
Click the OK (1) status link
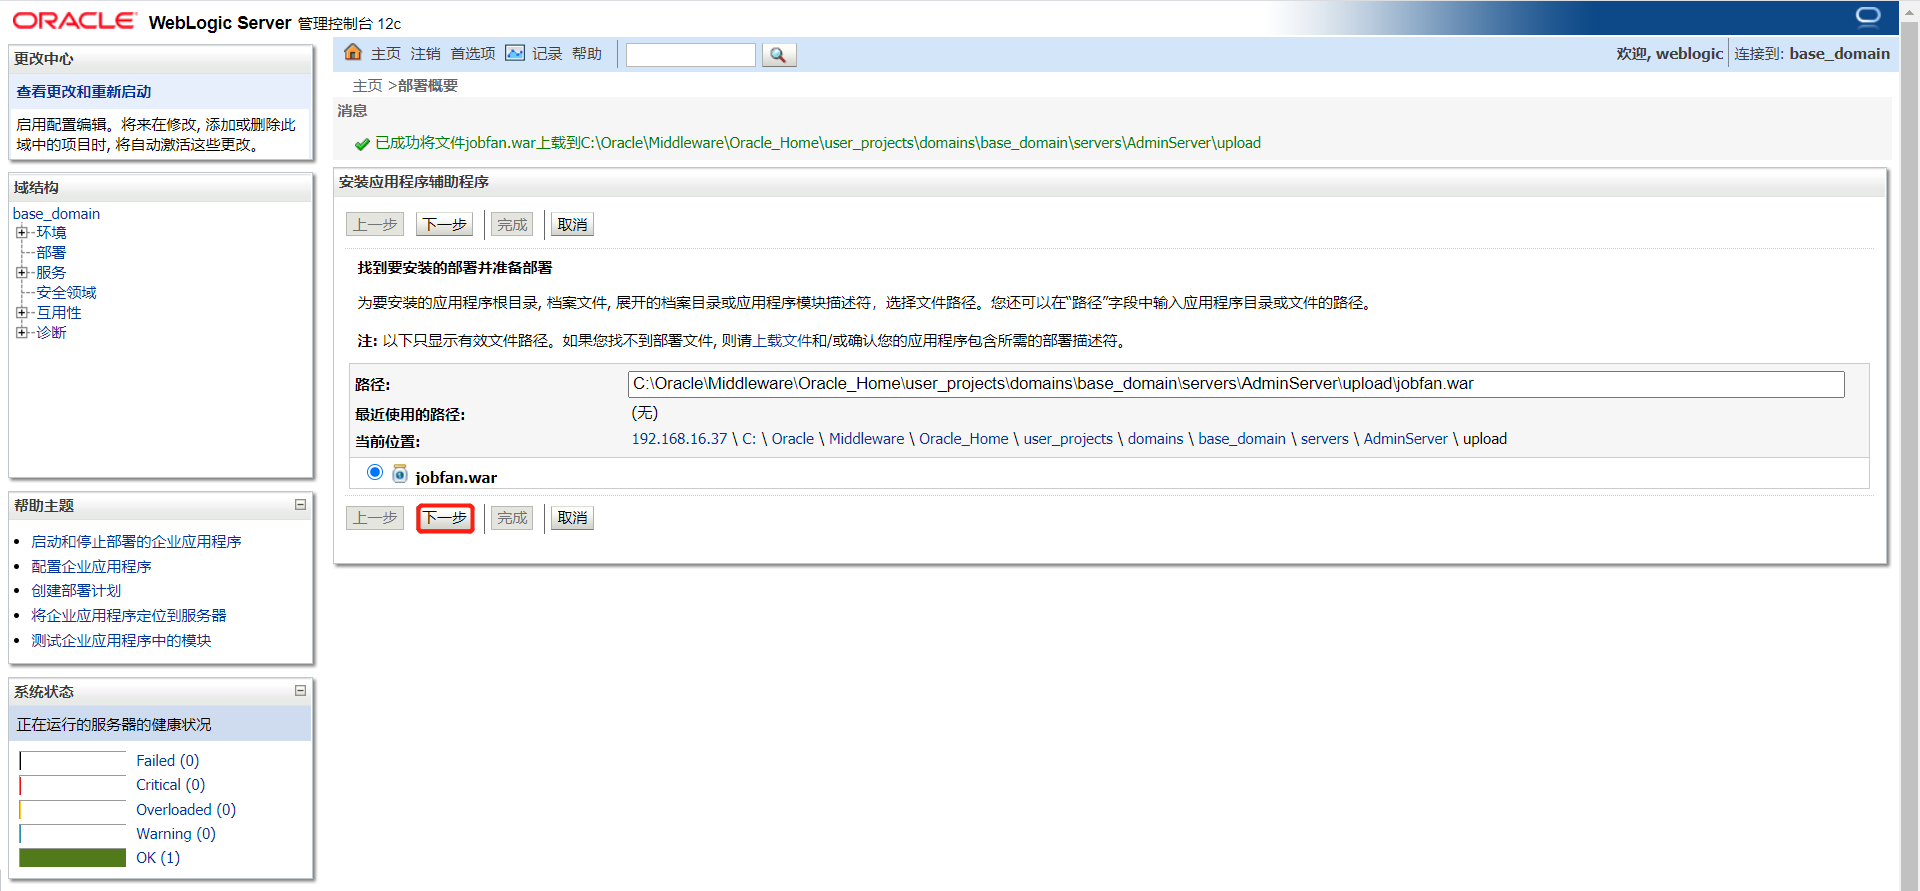pos(158,858)
